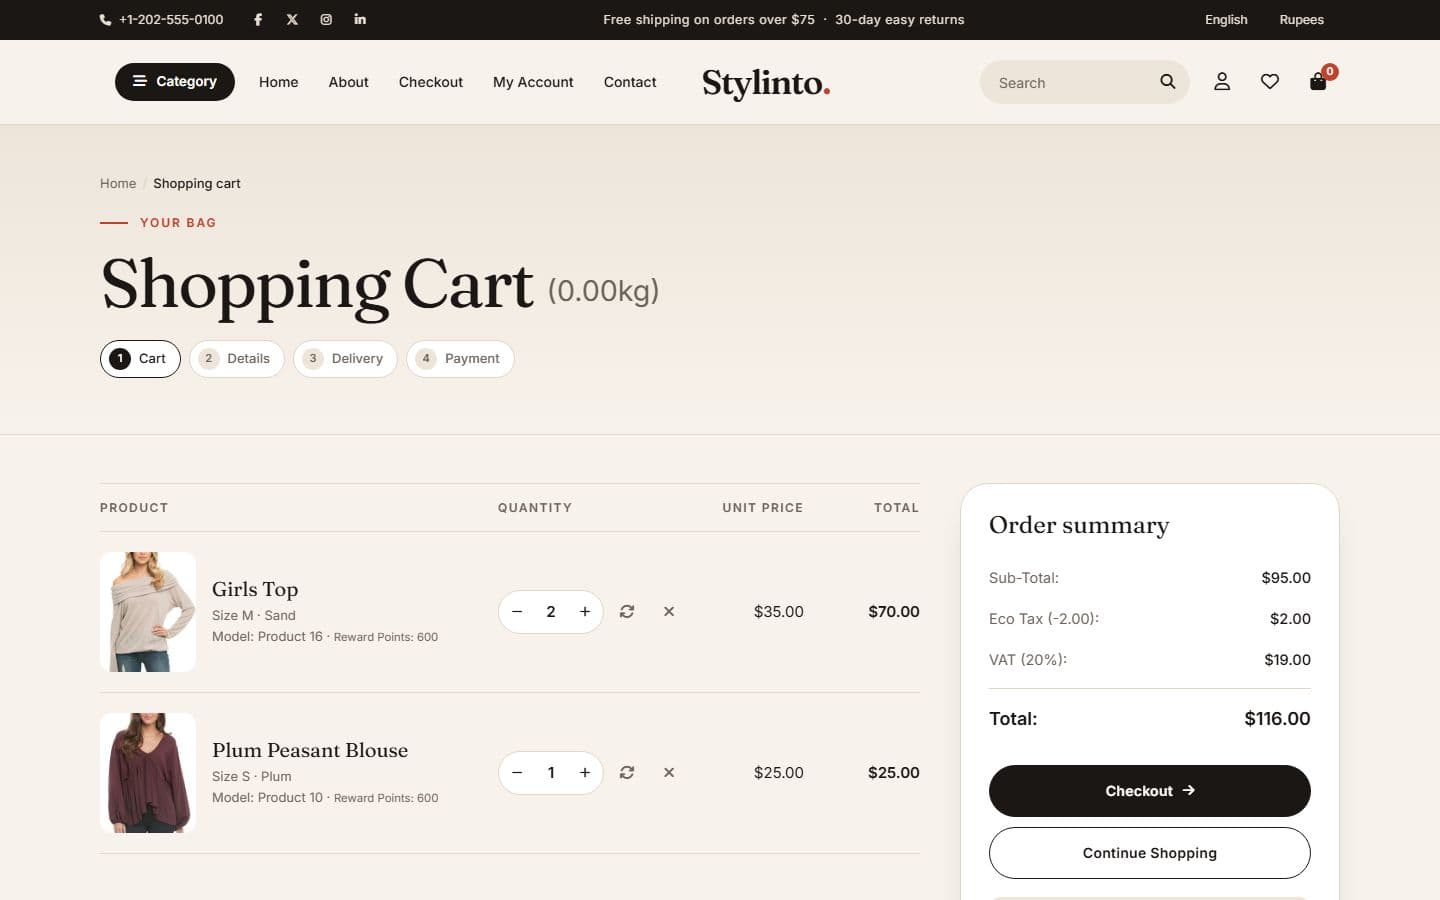
Task: Increase quantity for Plum Peasant Blouse
Action: 585,773
